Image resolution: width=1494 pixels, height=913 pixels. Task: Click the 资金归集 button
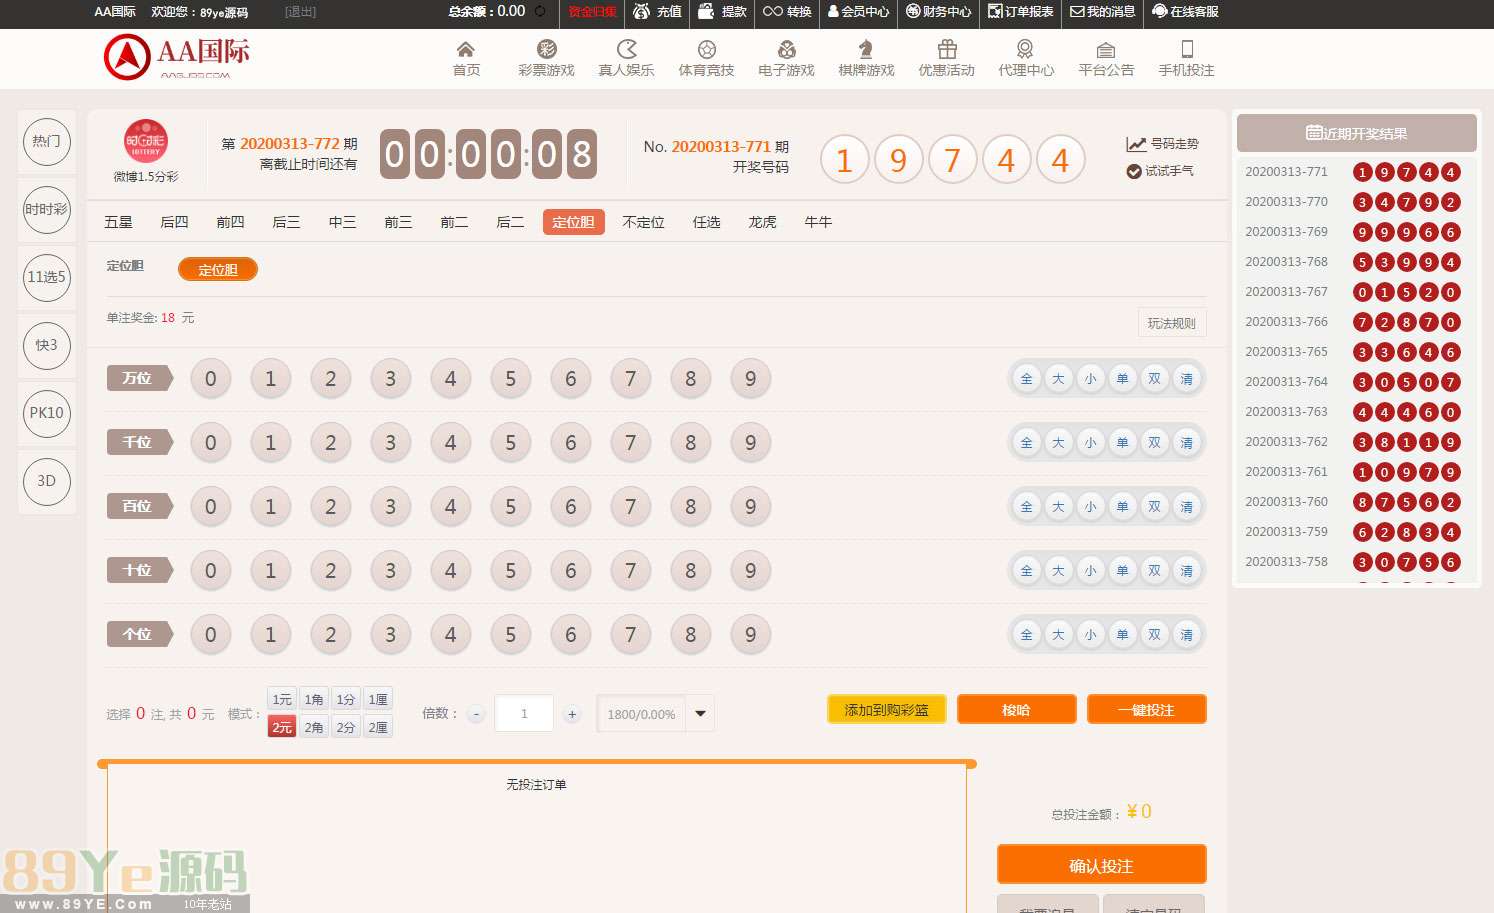[x=592, y=12]
